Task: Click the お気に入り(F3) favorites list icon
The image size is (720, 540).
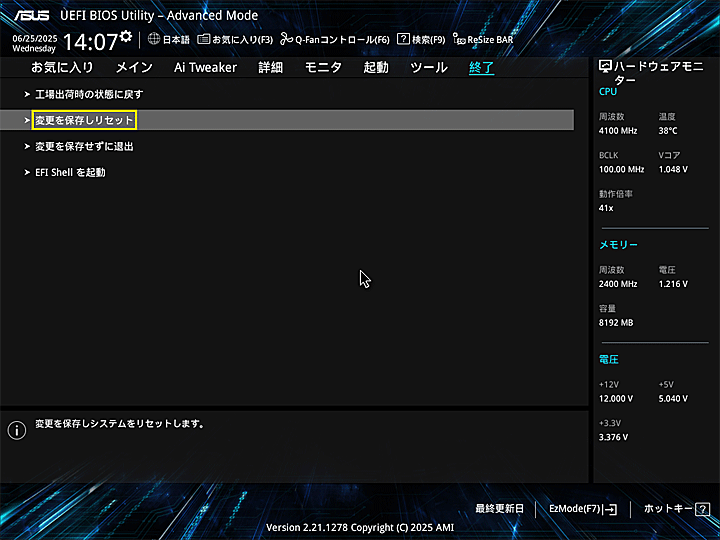Action: (x=203, y=39)
